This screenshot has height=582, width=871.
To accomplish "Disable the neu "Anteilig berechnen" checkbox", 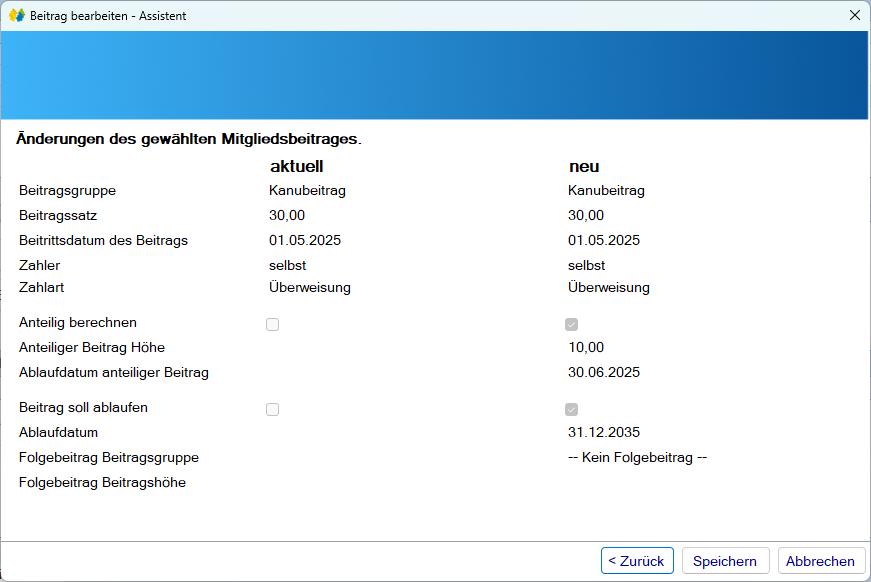I will pos(571,323).
